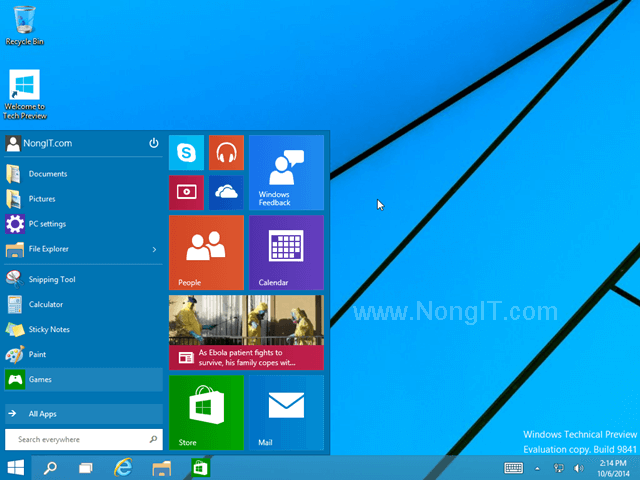Select Welcome to Tech Preview shortcut
The image size is (640, 480).
pyautogui.click(x=24, y=95)
